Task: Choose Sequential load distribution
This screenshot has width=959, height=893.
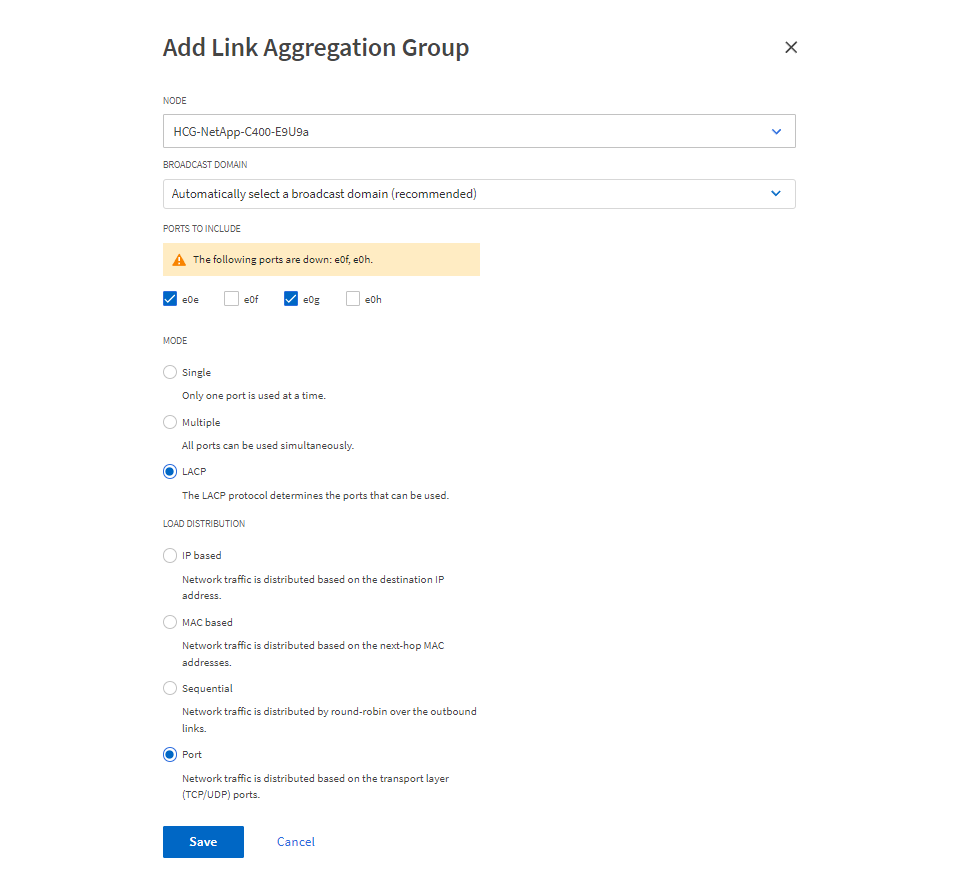Action: [170, 688]
